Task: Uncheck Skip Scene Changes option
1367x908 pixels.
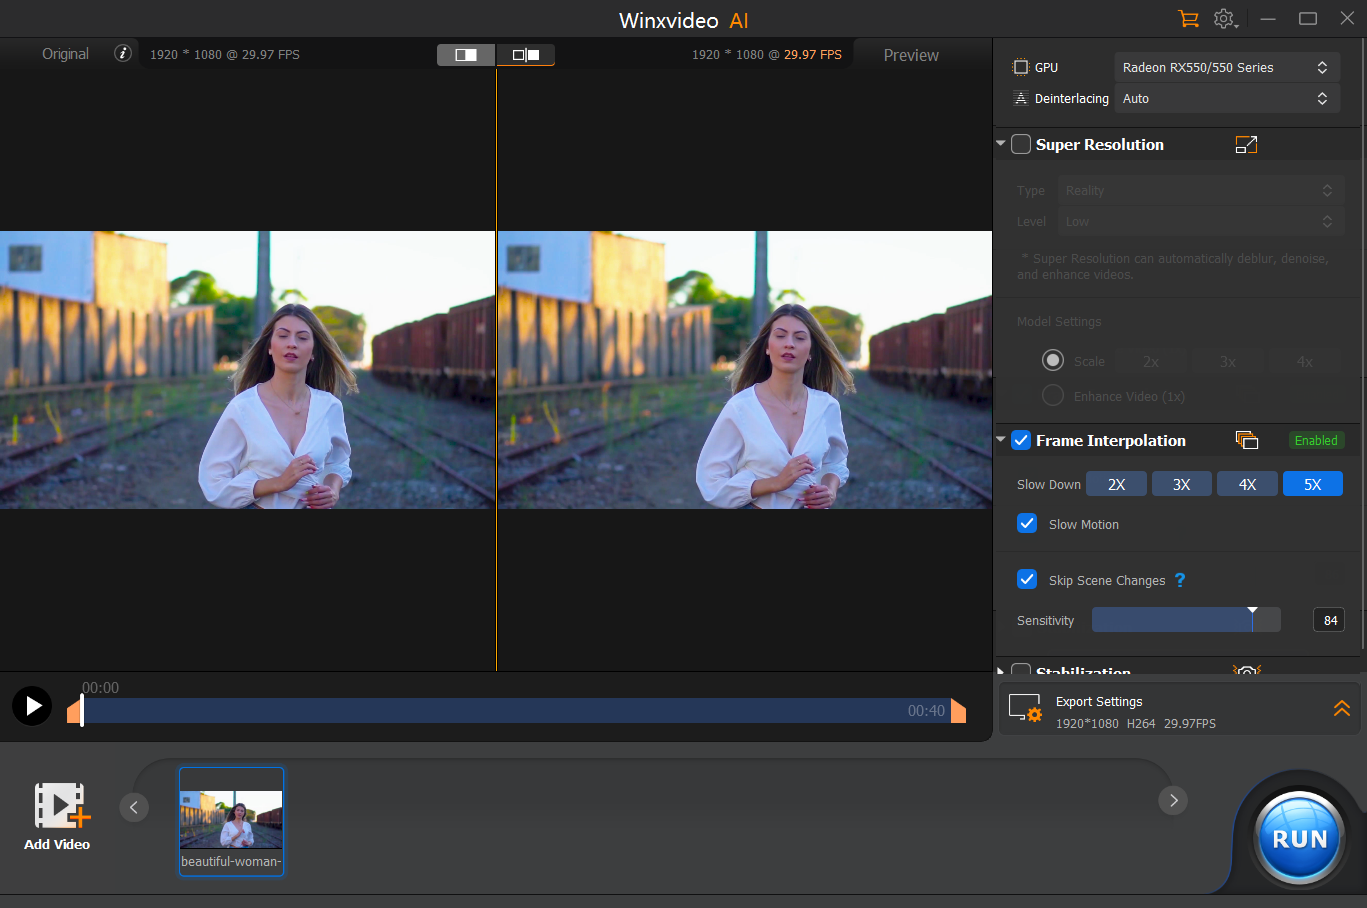Action: point(1027,580)
